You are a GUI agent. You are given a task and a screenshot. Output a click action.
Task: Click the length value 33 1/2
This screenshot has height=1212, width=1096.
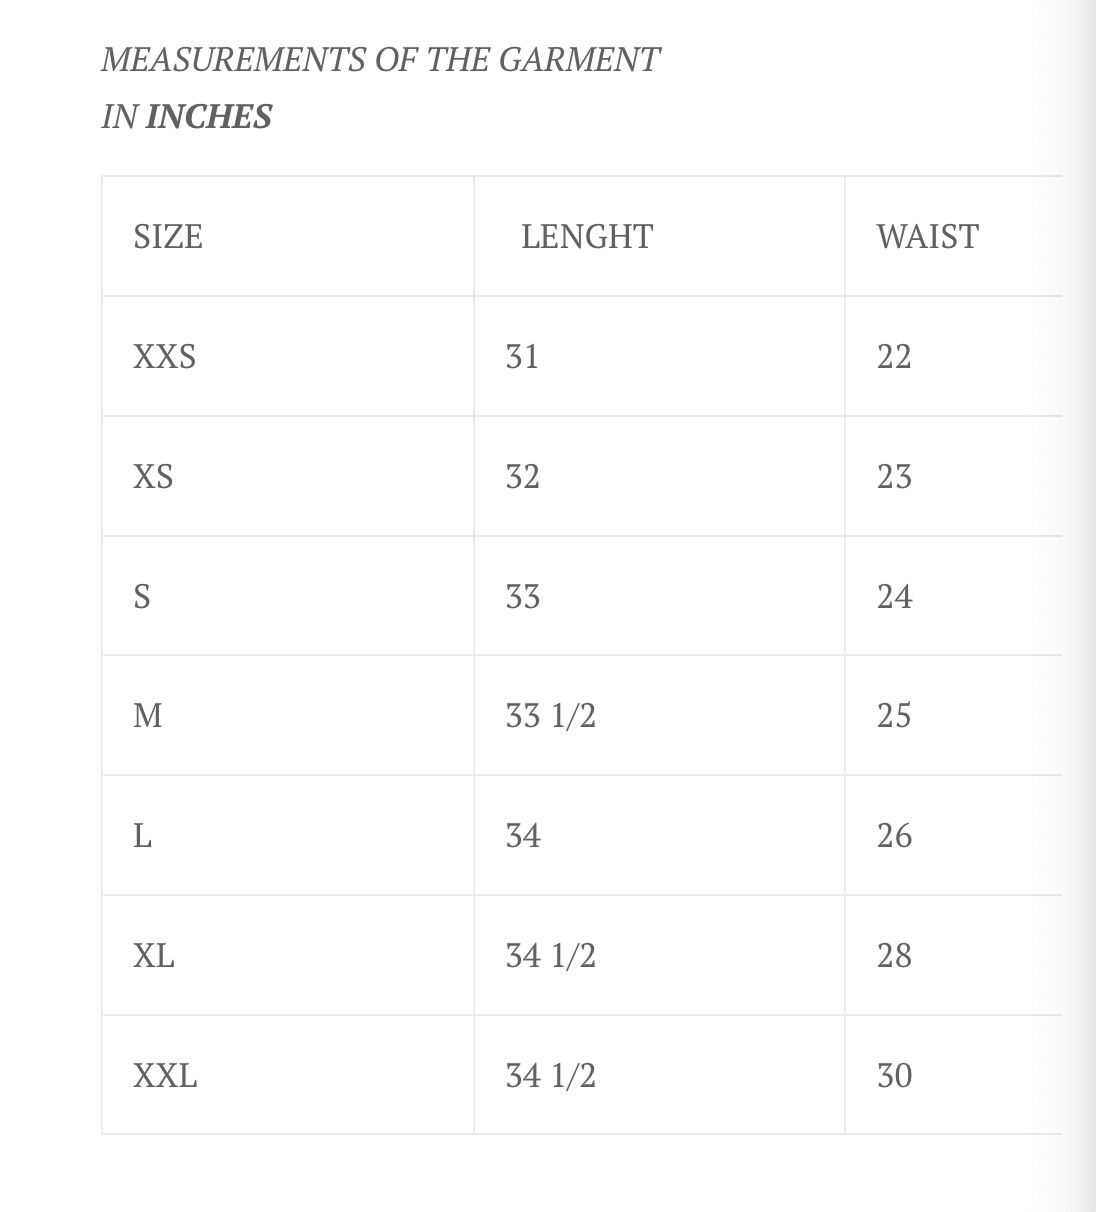(550, 716)
